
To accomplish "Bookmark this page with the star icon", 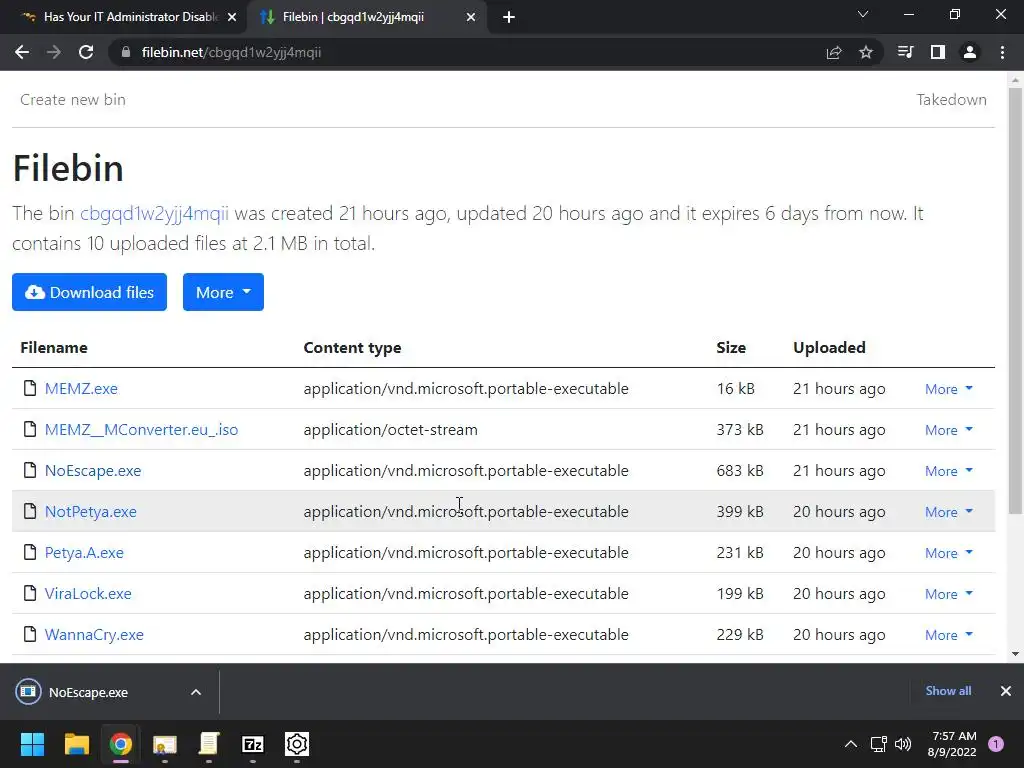I will pos(866,52).
